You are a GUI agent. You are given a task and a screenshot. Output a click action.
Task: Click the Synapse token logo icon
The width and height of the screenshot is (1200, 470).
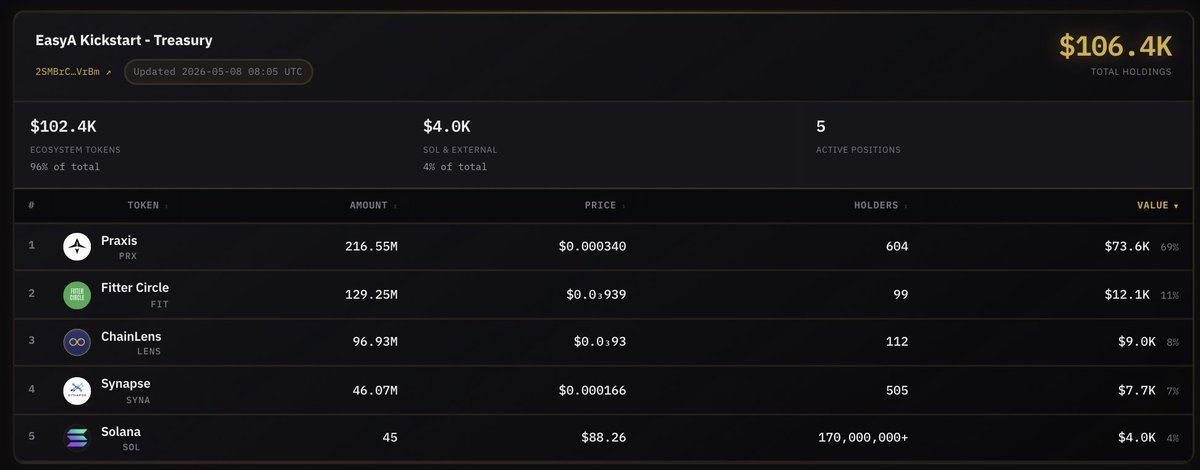click(x=77, y=391)
